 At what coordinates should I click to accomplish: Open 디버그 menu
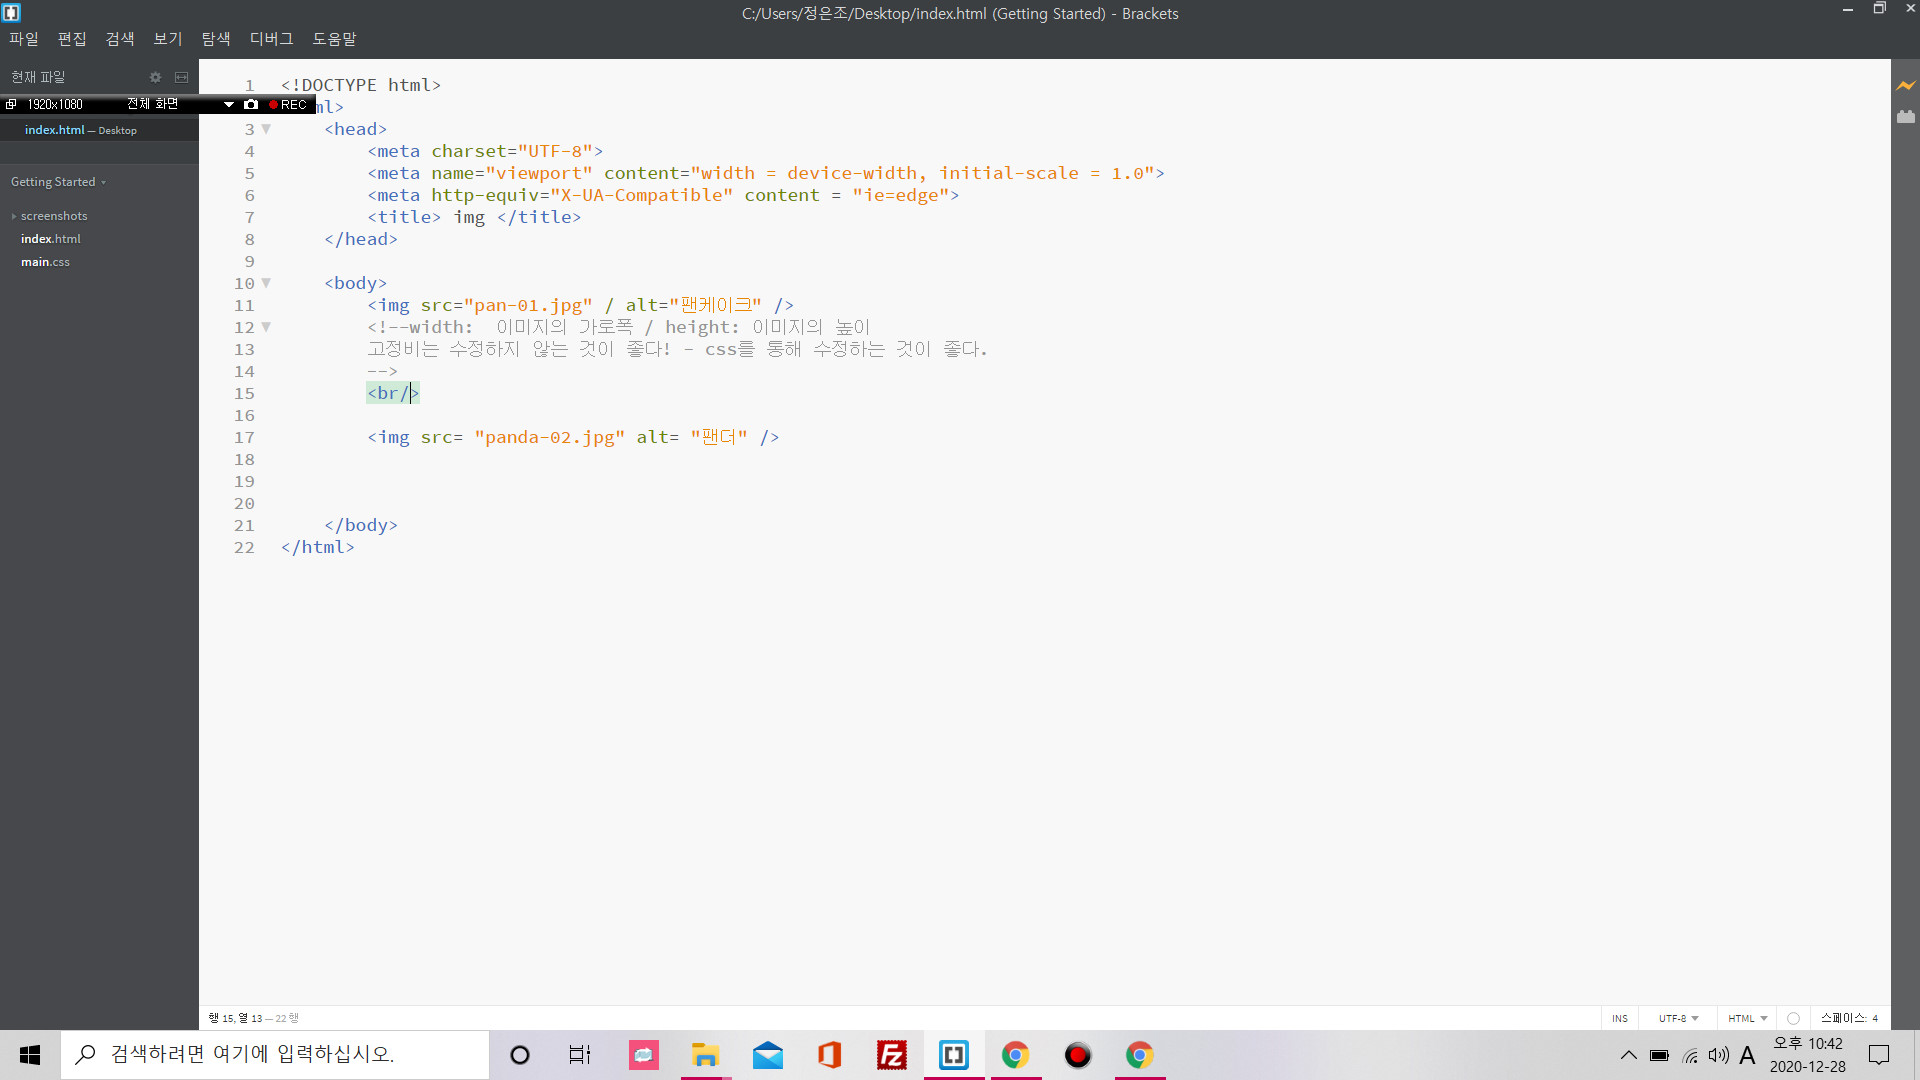coord(272,38)
